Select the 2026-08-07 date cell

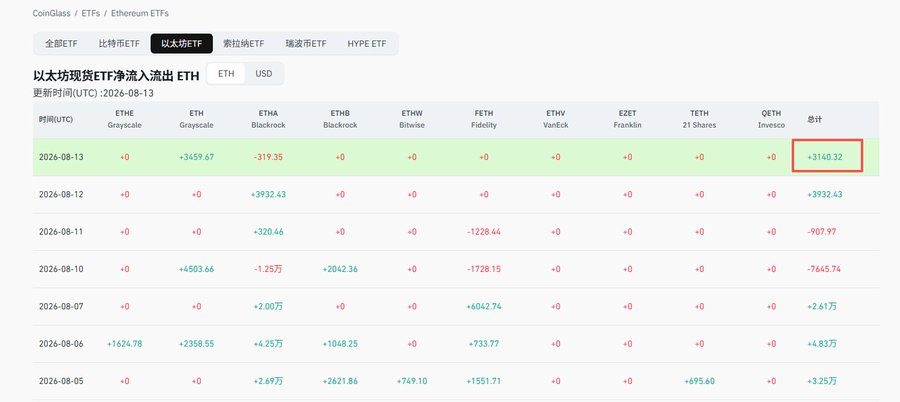pyautogui.click(x=61, y=306)
